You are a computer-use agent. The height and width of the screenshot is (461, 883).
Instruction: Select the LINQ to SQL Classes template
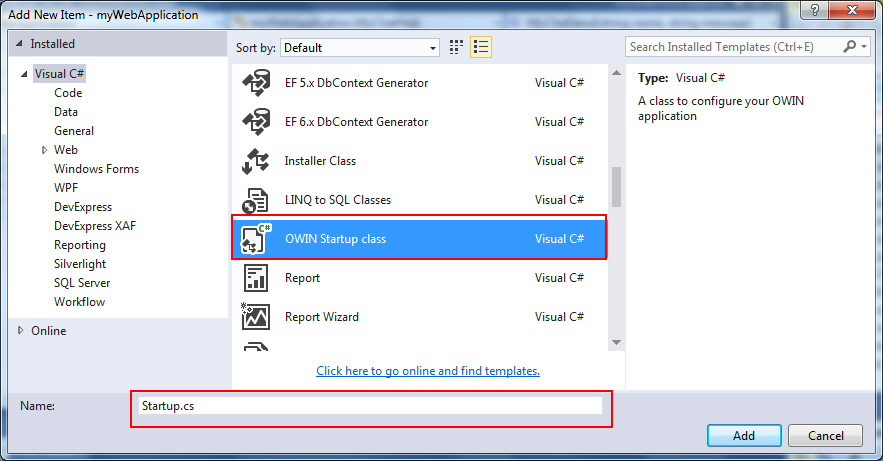pyautogui.click(x=419, y=200)
